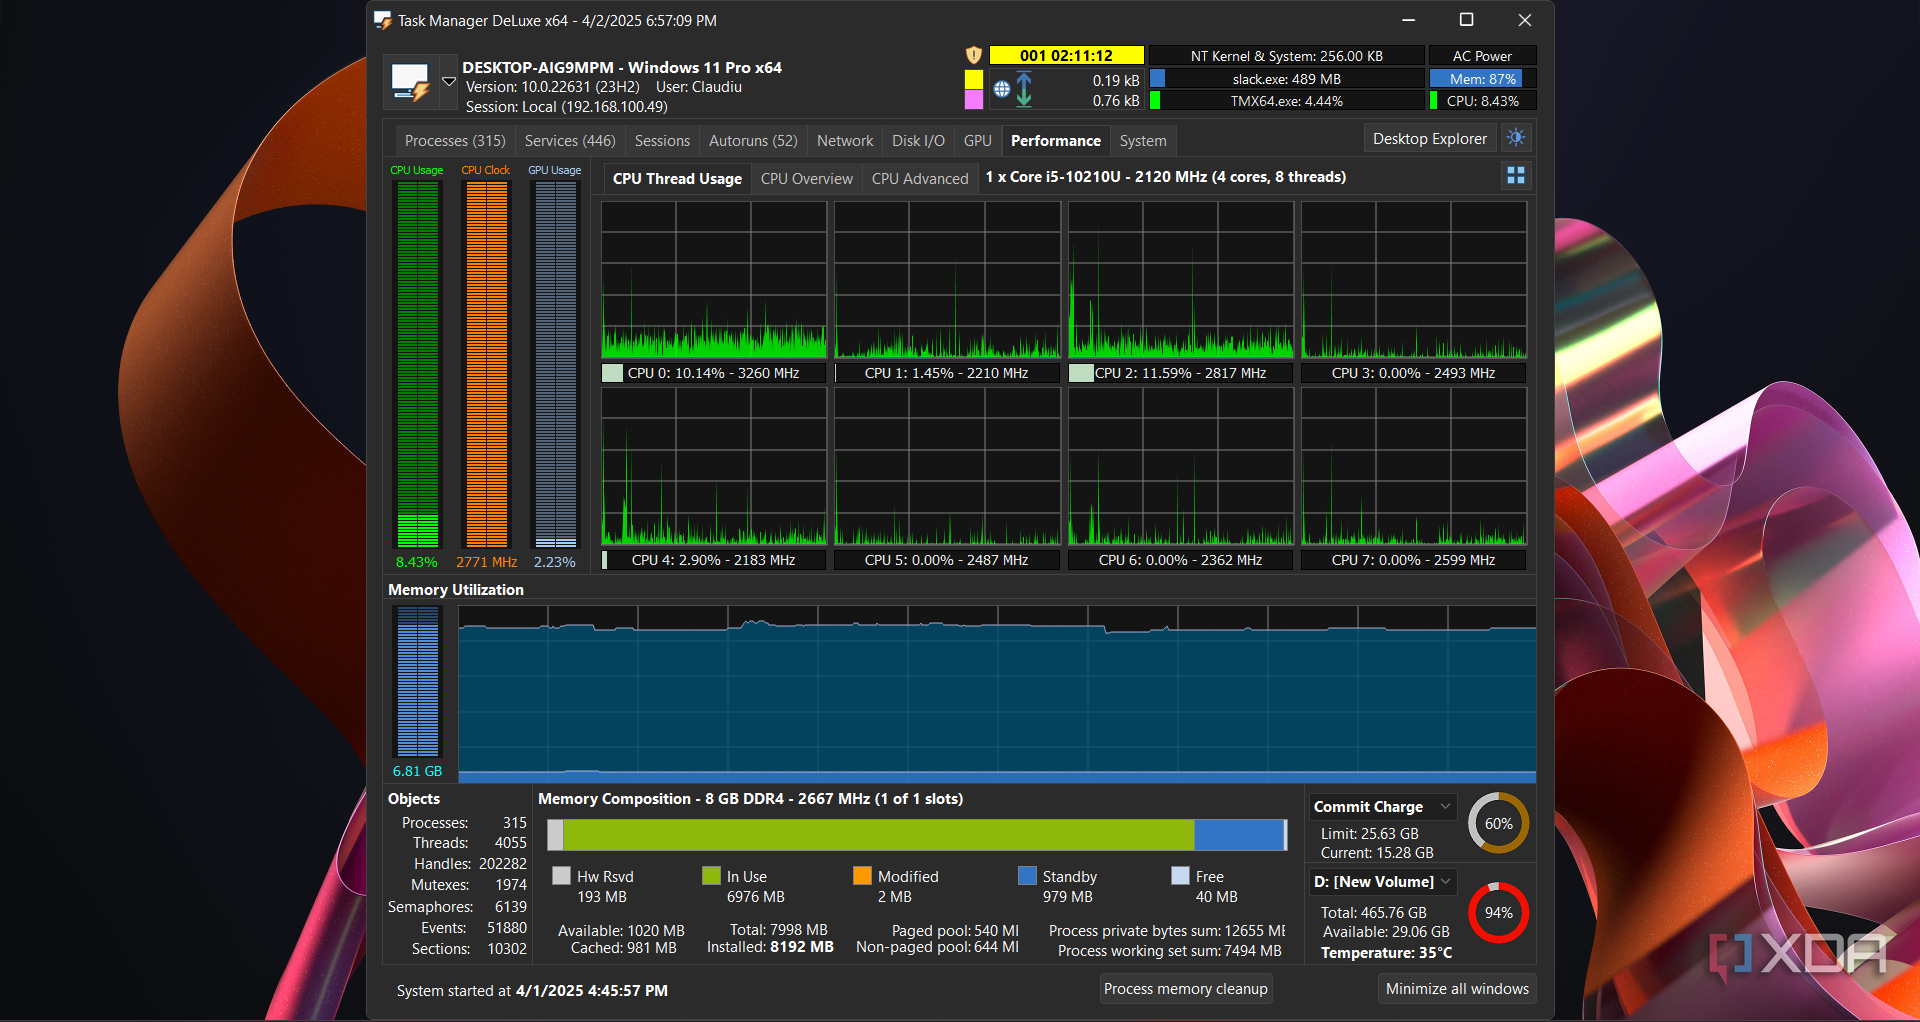Click the CPU 2 thread usage graph
The width and height of the screenshot is (1920, 1022).
(1181, 280)
